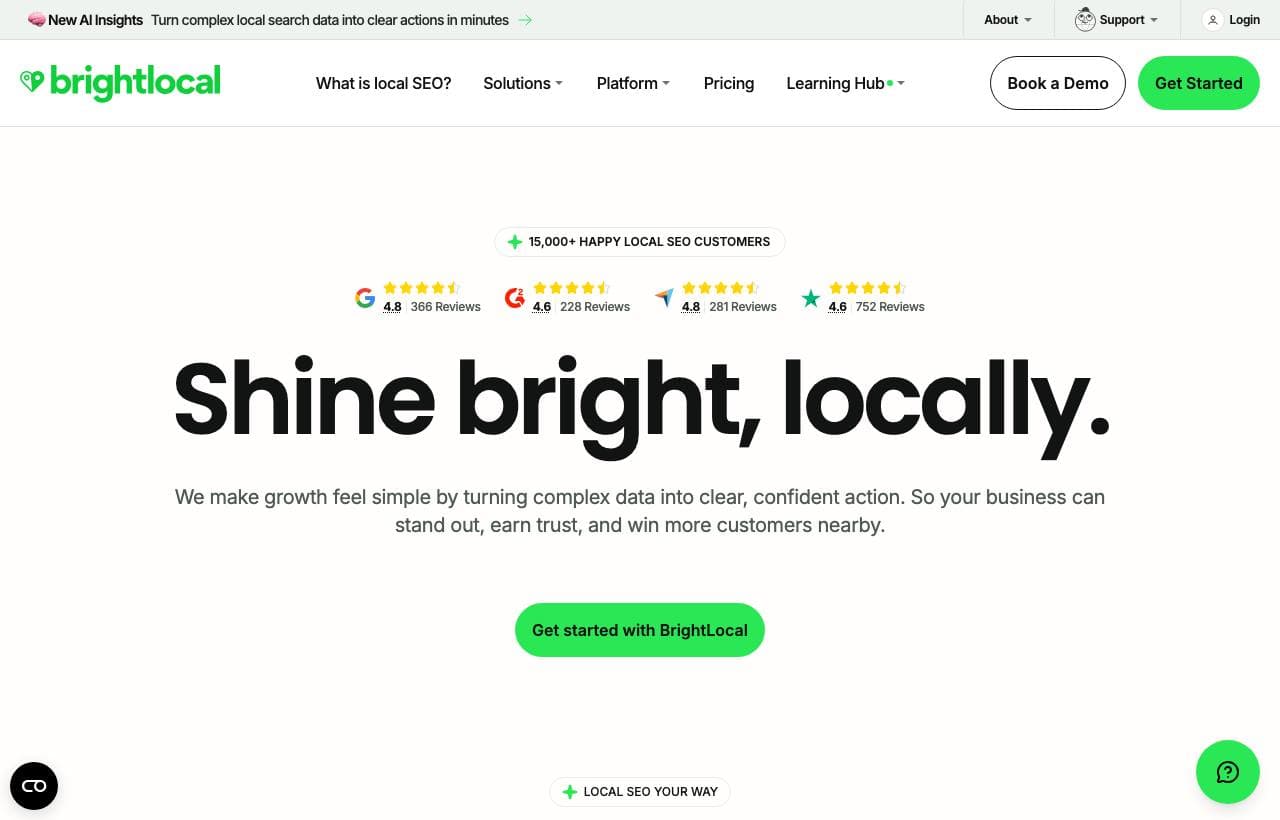Click the 4.6 rating next to G2 logo

(542, 307)
